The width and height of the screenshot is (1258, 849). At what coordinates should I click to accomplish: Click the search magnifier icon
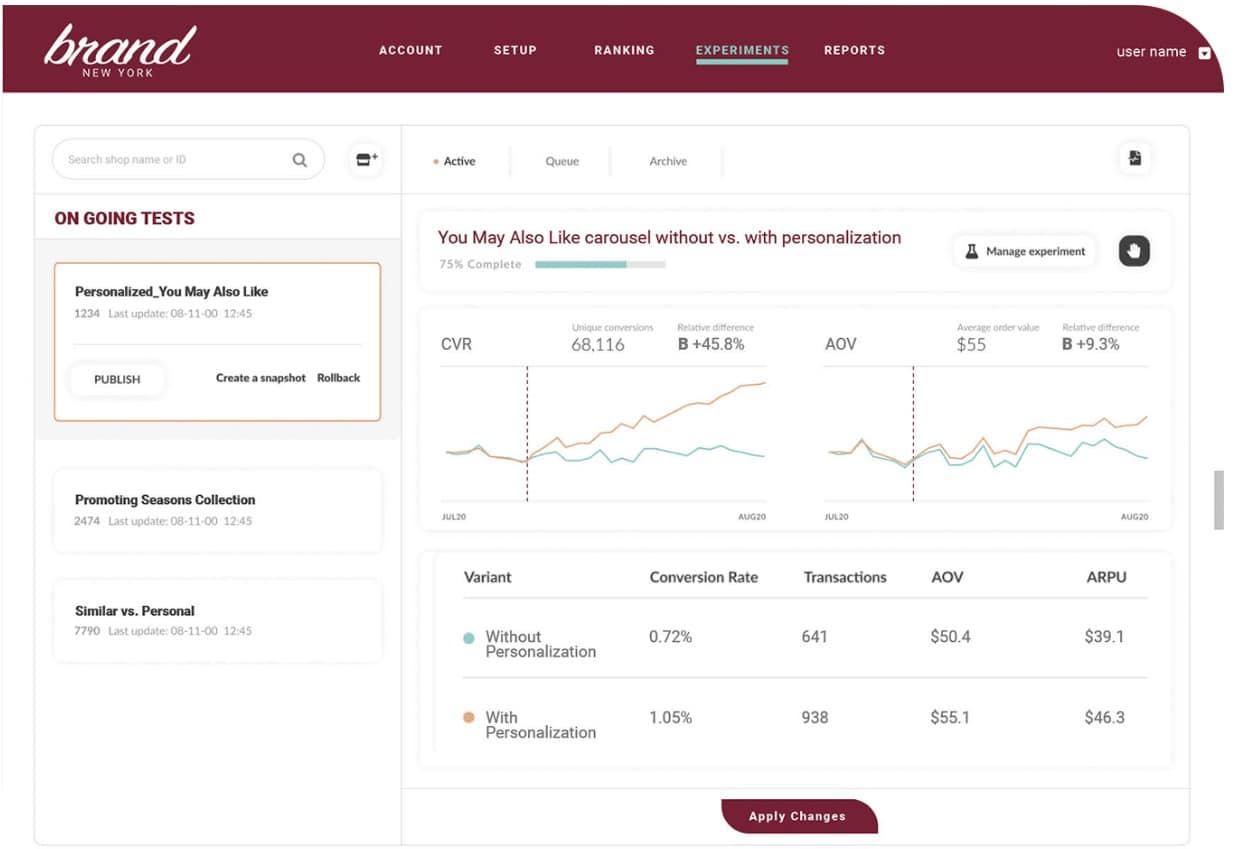[x=299, y=159]
